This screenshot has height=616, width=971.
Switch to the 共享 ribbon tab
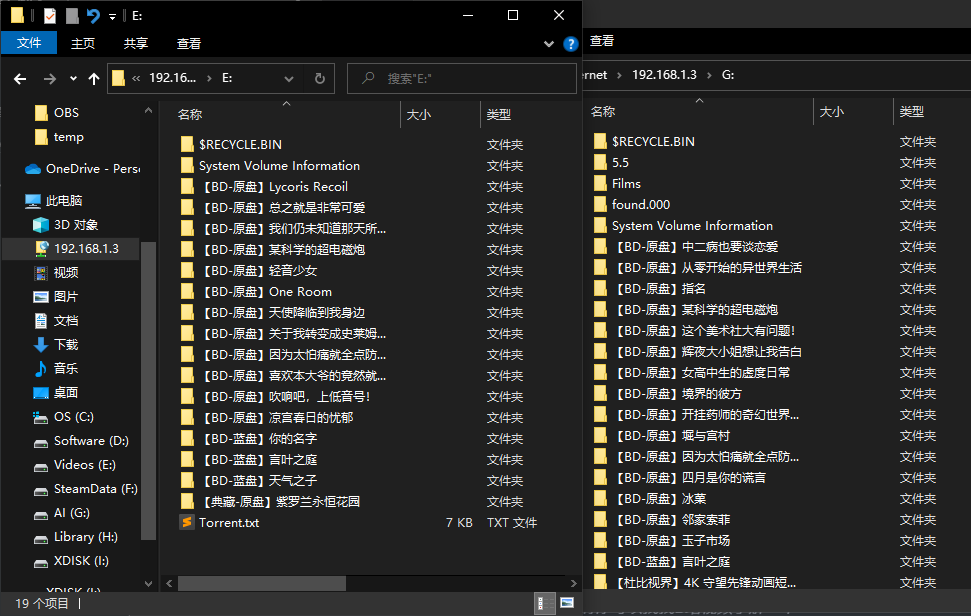[x=136, y=43]
